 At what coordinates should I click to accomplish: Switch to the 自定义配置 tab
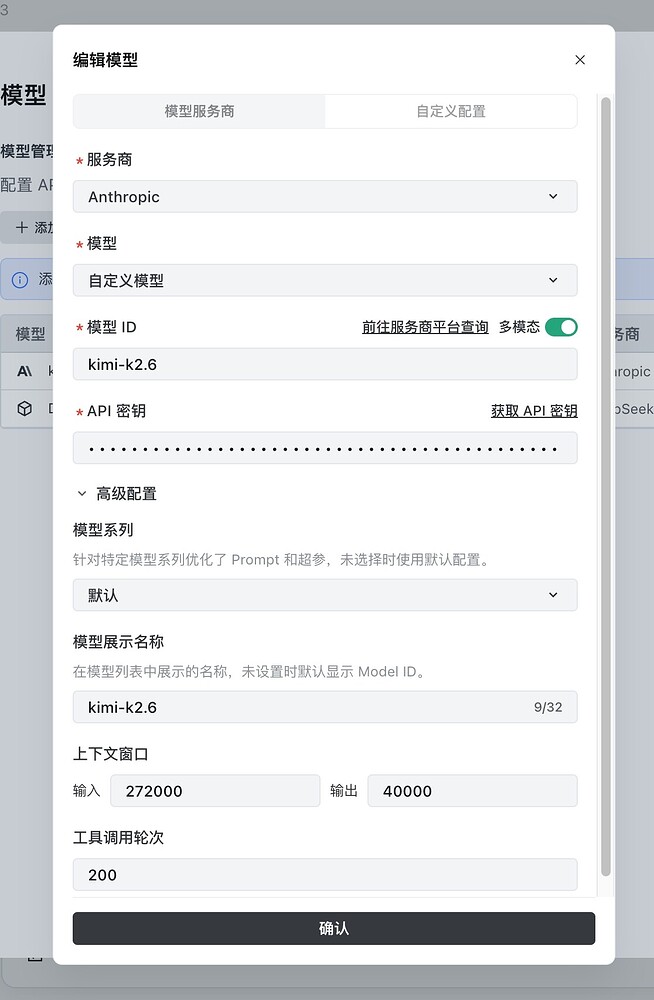tap(450, 112)
